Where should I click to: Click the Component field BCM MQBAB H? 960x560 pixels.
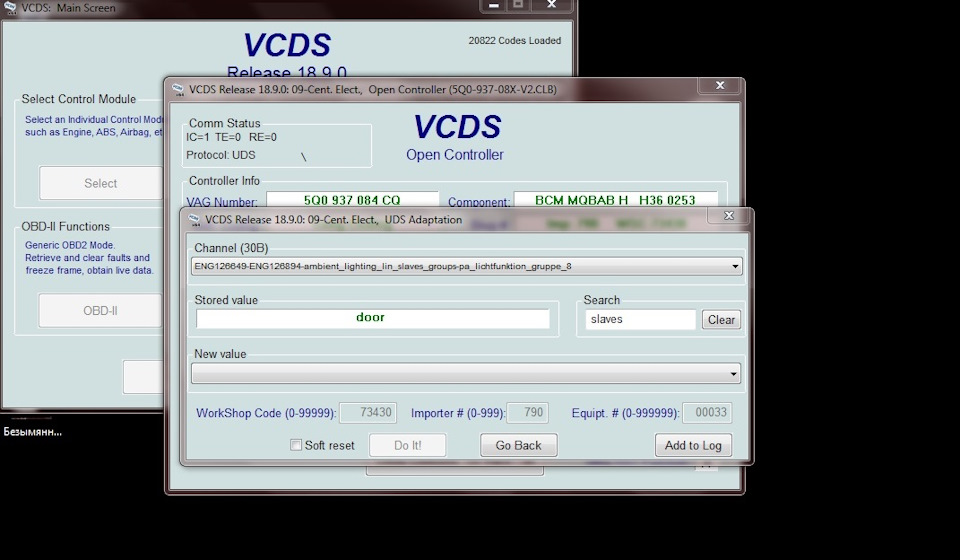pyautogui.click(x=615, y=200)
